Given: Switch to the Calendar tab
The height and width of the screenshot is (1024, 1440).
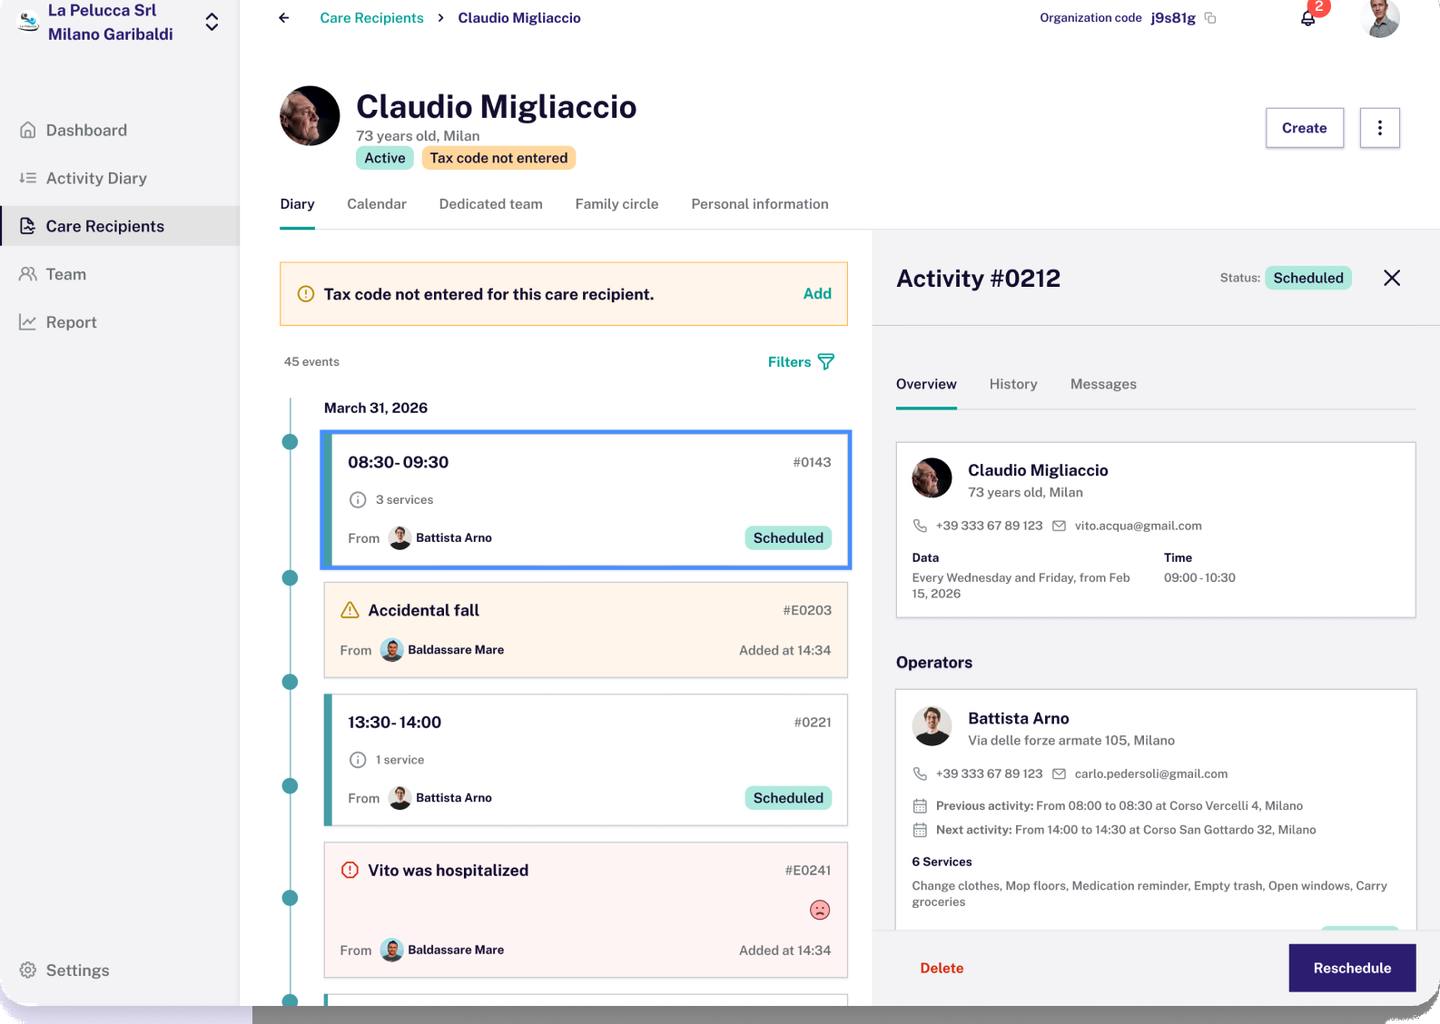Looking at the screenshot, I should point(377,204).
